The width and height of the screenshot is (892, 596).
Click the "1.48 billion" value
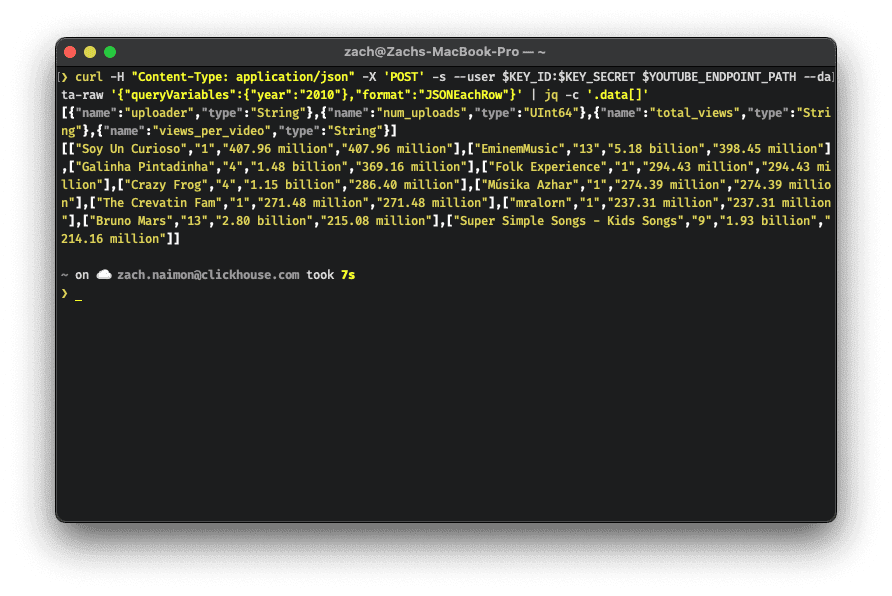(299, 167)
